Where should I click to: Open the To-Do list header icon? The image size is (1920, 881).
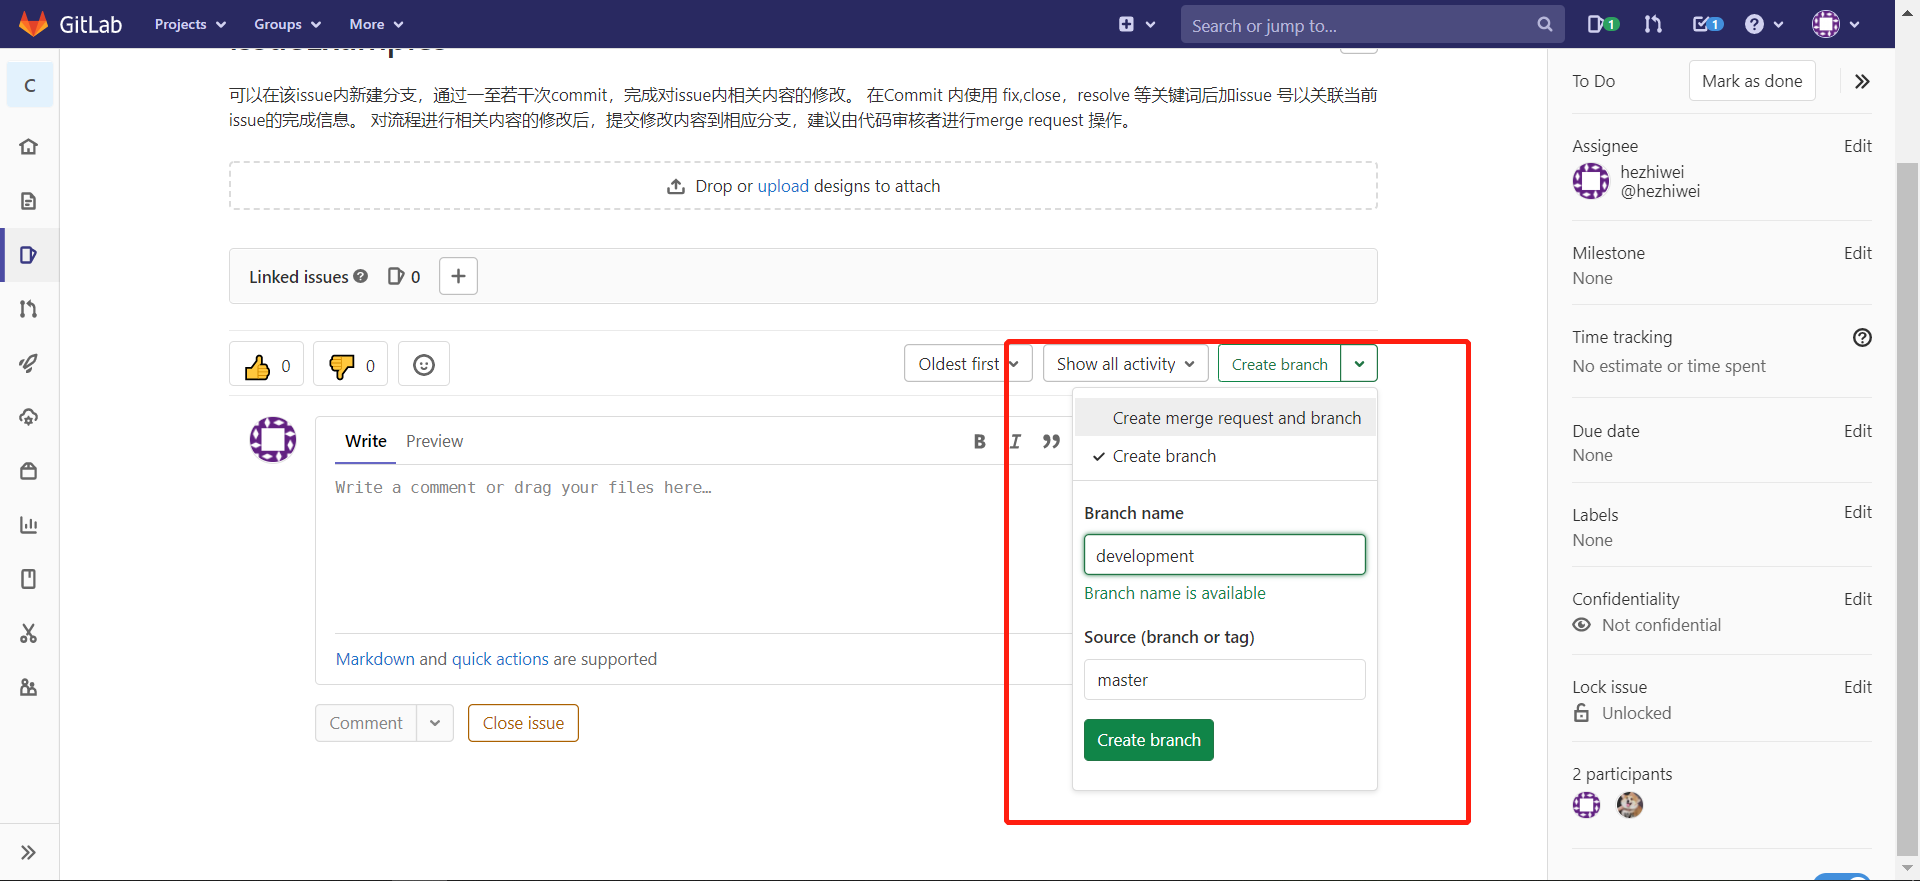(x=1707, y=24)
